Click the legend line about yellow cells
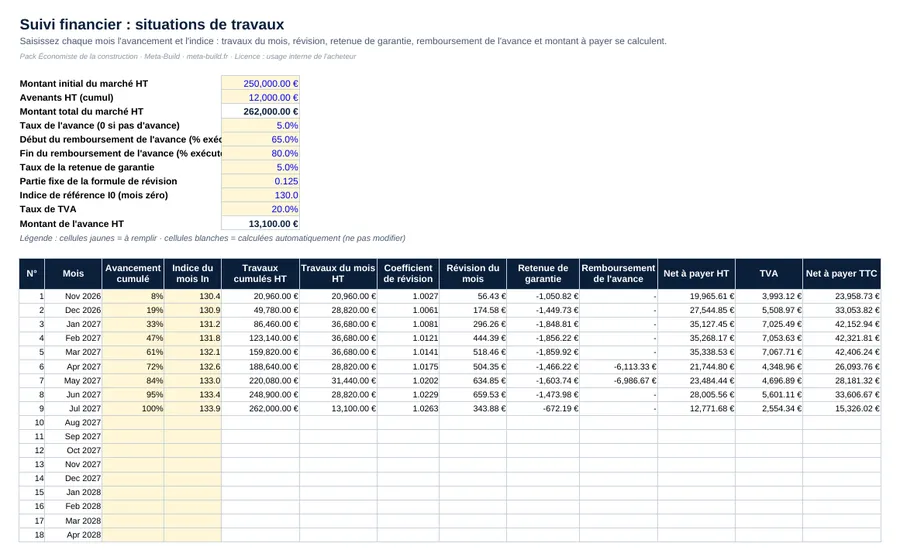The width and height of the screenshot is (900, 557). point(212,238)
